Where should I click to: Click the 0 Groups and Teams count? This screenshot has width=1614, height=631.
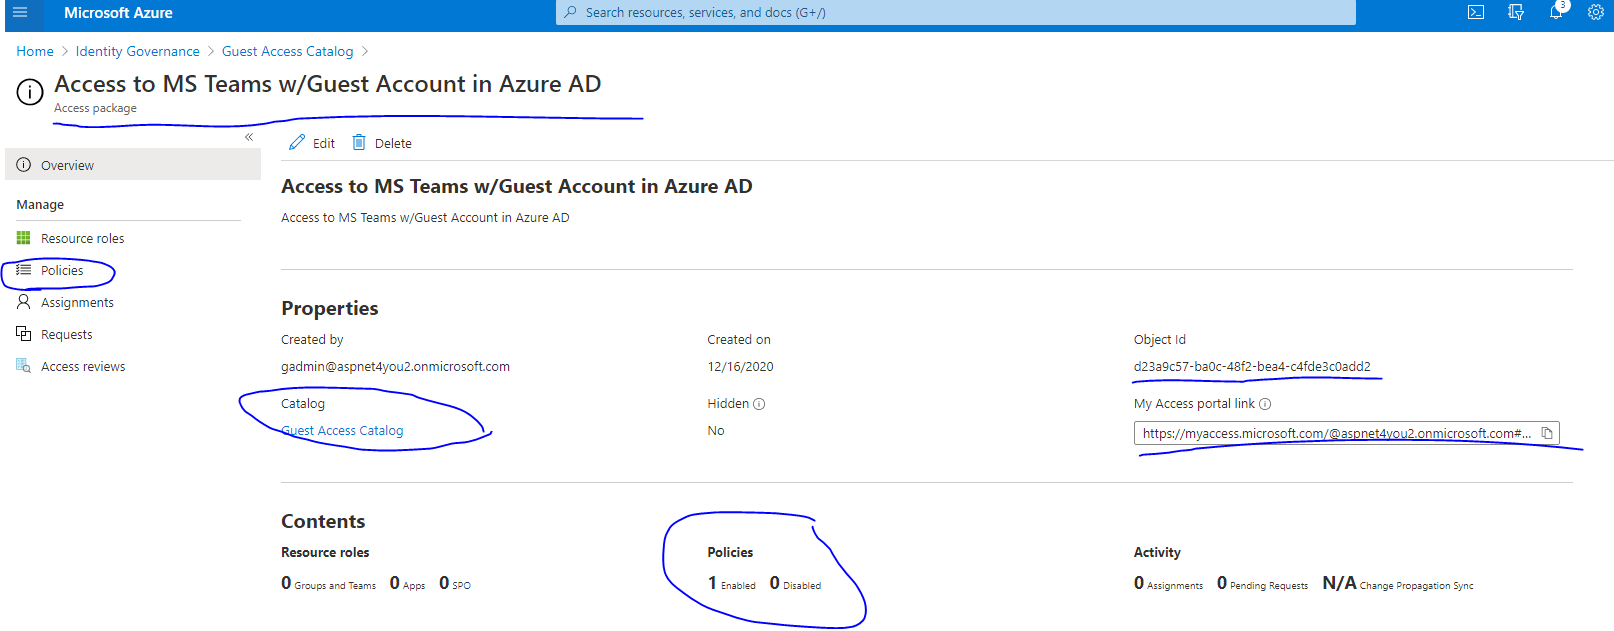pyautogui.click(x=328, y=583)
